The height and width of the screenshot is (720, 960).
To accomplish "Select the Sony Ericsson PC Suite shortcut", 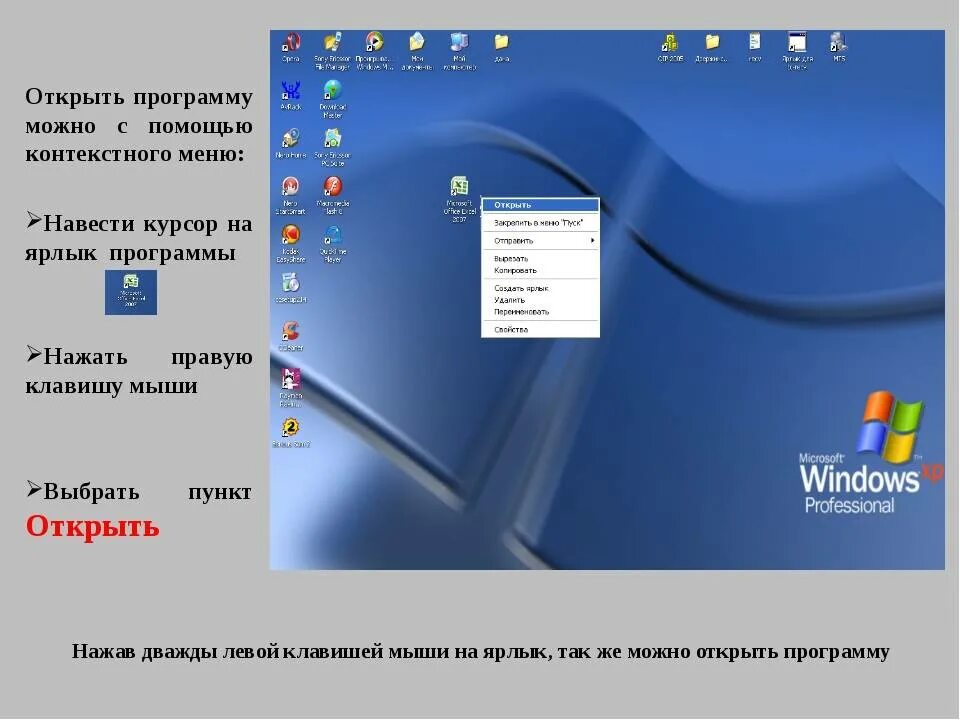I will [332, 148].
